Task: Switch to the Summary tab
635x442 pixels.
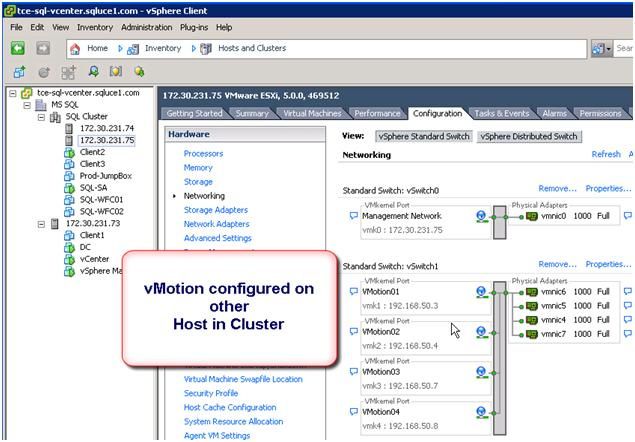Action: click(x=252, y=113)
